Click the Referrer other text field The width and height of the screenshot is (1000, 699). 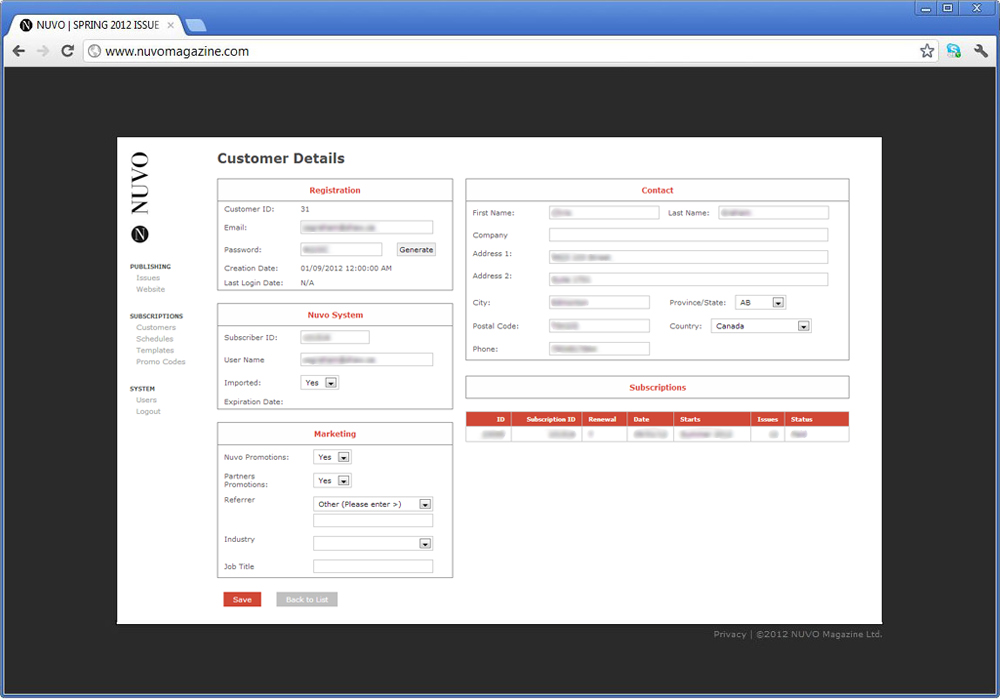(x=373, y=520)
